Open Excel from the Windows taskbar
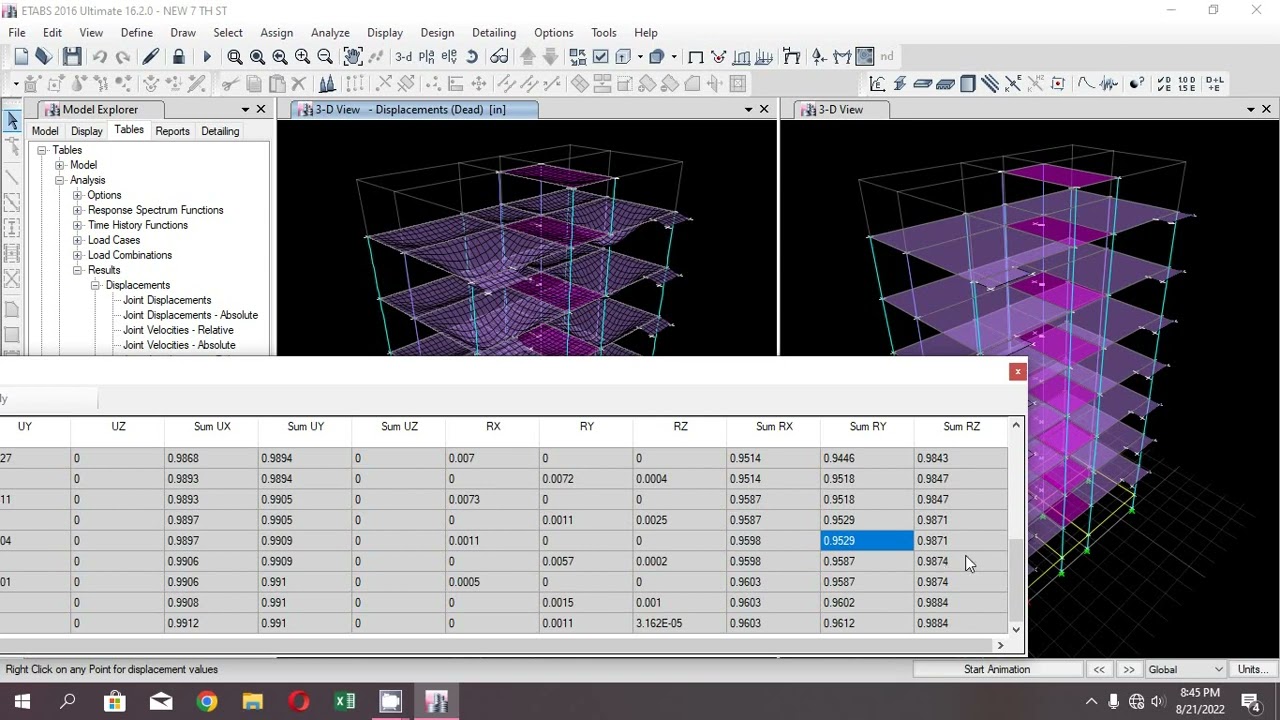The width and height of the screenshot is (1280, 720). [344, 702]
